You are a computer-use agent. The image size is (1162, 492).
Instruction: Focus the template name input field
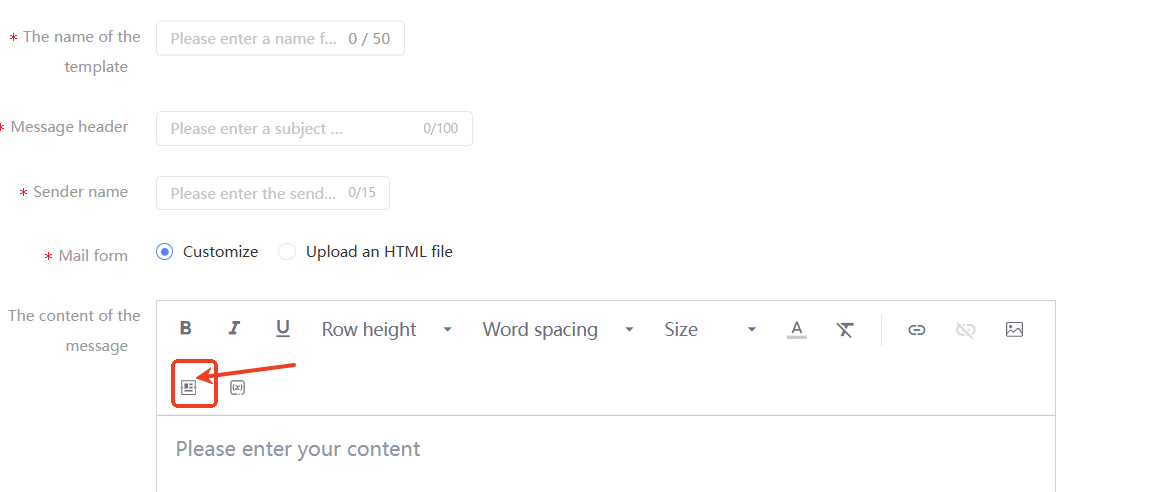click(x=255, y=39)
